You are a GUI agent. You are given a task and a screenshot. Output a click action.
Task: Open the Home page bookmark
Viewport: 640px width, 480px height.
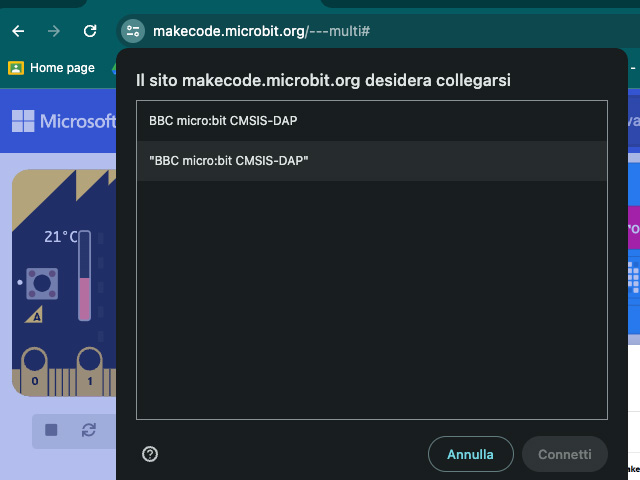52,68
